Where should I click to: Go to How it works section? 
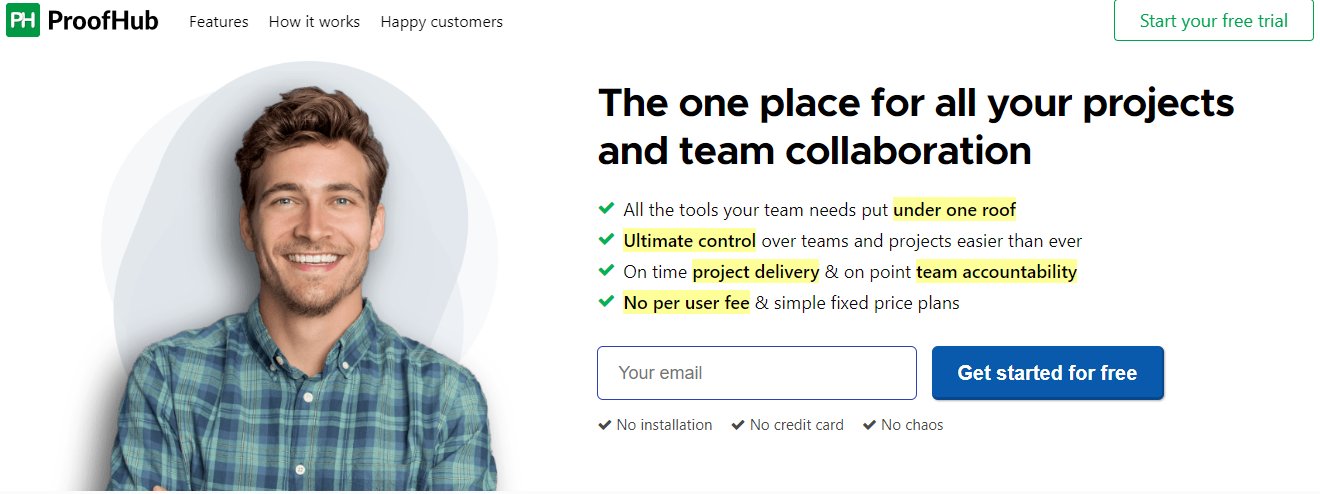(x=314, y=21)
